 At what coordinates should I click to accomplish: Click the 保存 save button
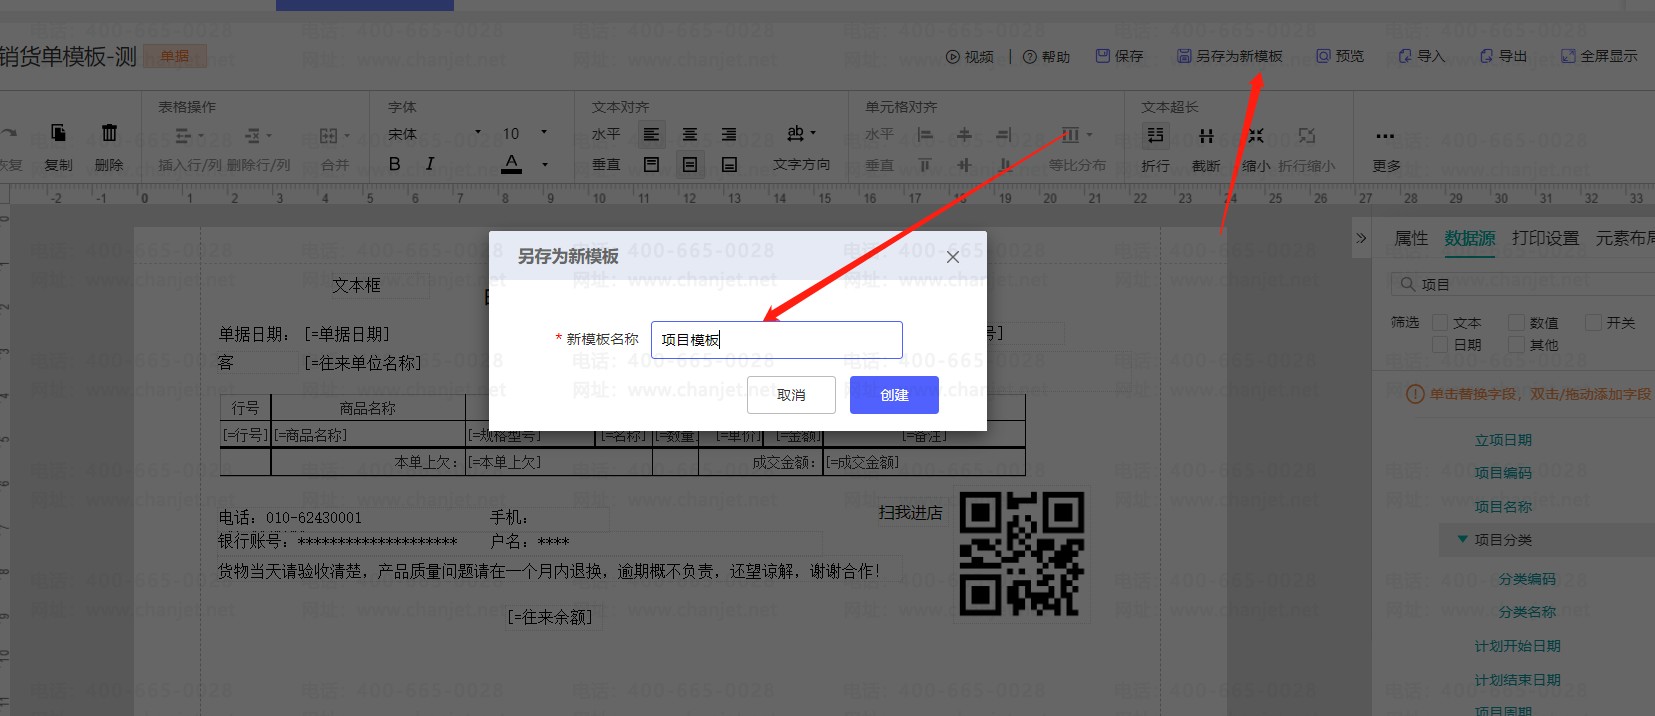click(x=1119, y=56)
